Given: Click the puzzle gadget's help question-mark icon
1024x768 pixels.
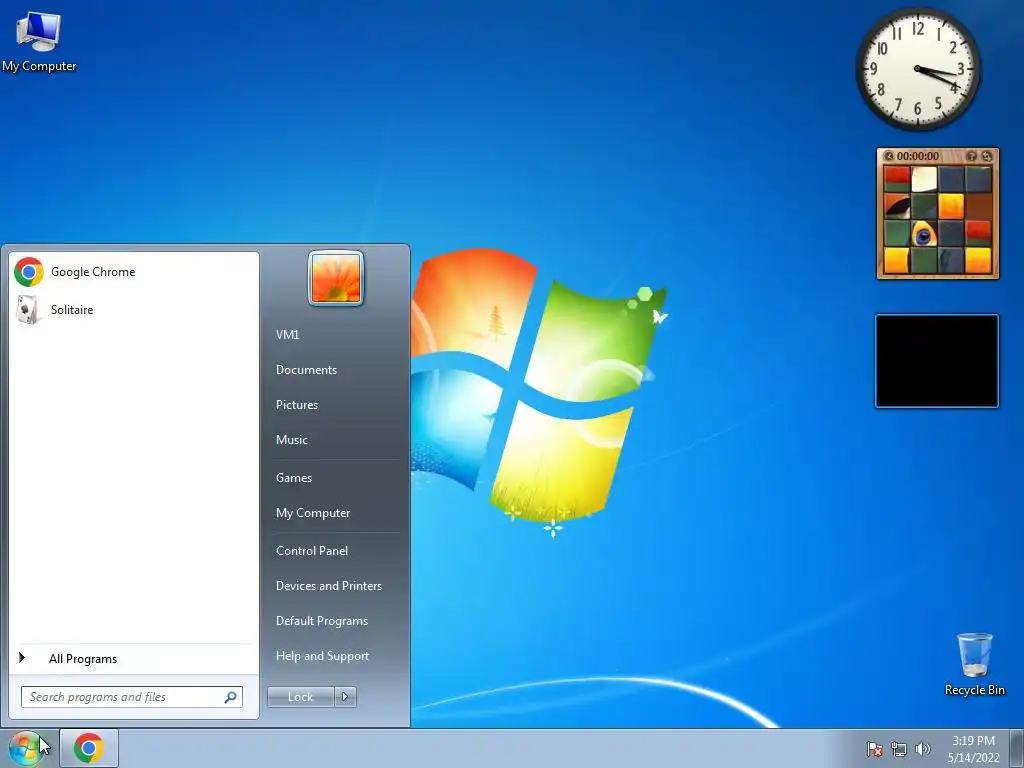Looking at the screenshot, I should click(972, 156).
